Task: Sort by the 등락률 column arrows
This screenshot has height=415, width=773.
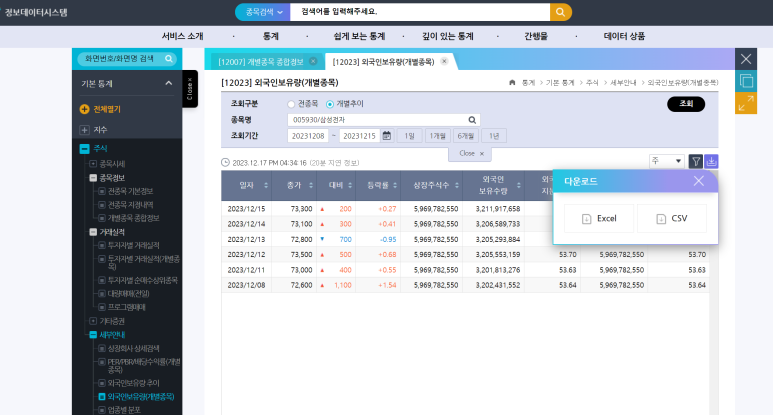Action: point(395,185)
